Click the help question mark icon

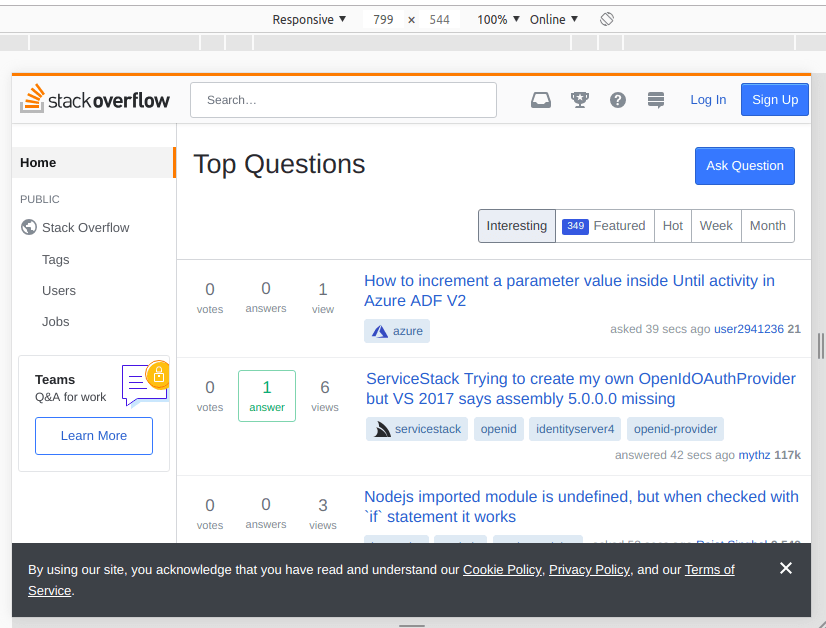pos(618,100)
